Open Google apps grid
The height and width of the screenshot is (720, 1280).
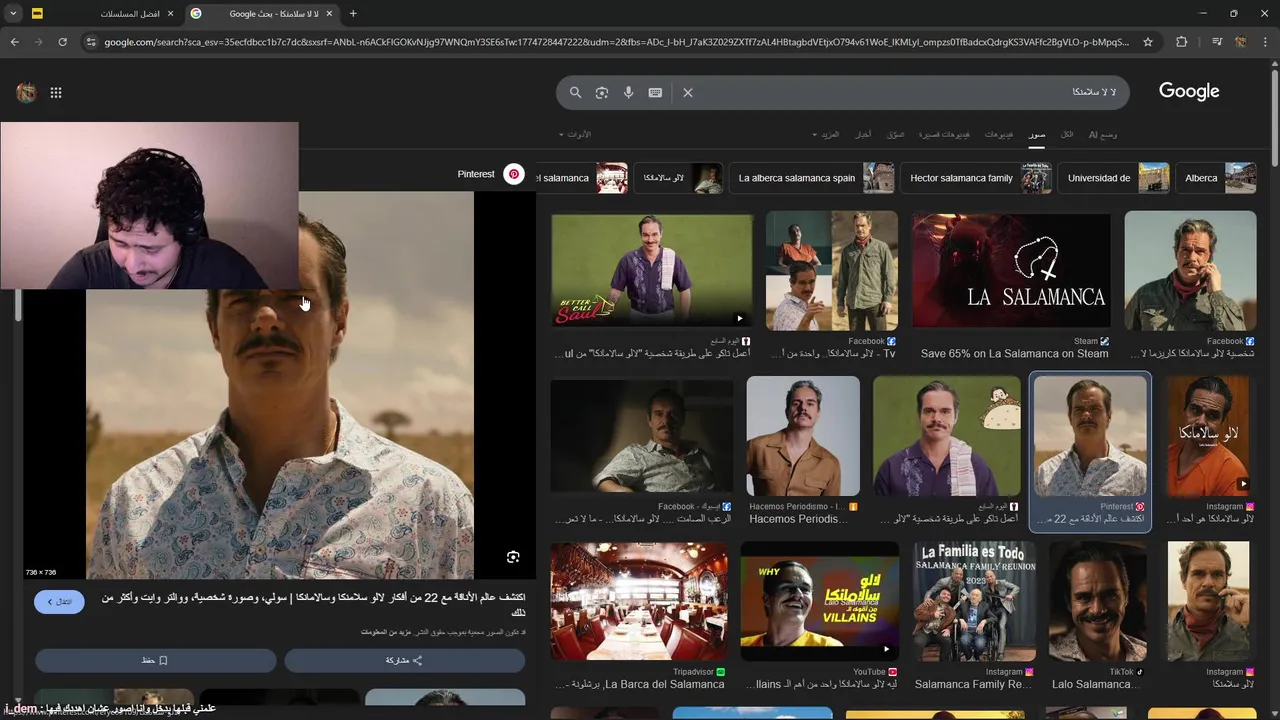pyautogui.click(x=56, y=93)
